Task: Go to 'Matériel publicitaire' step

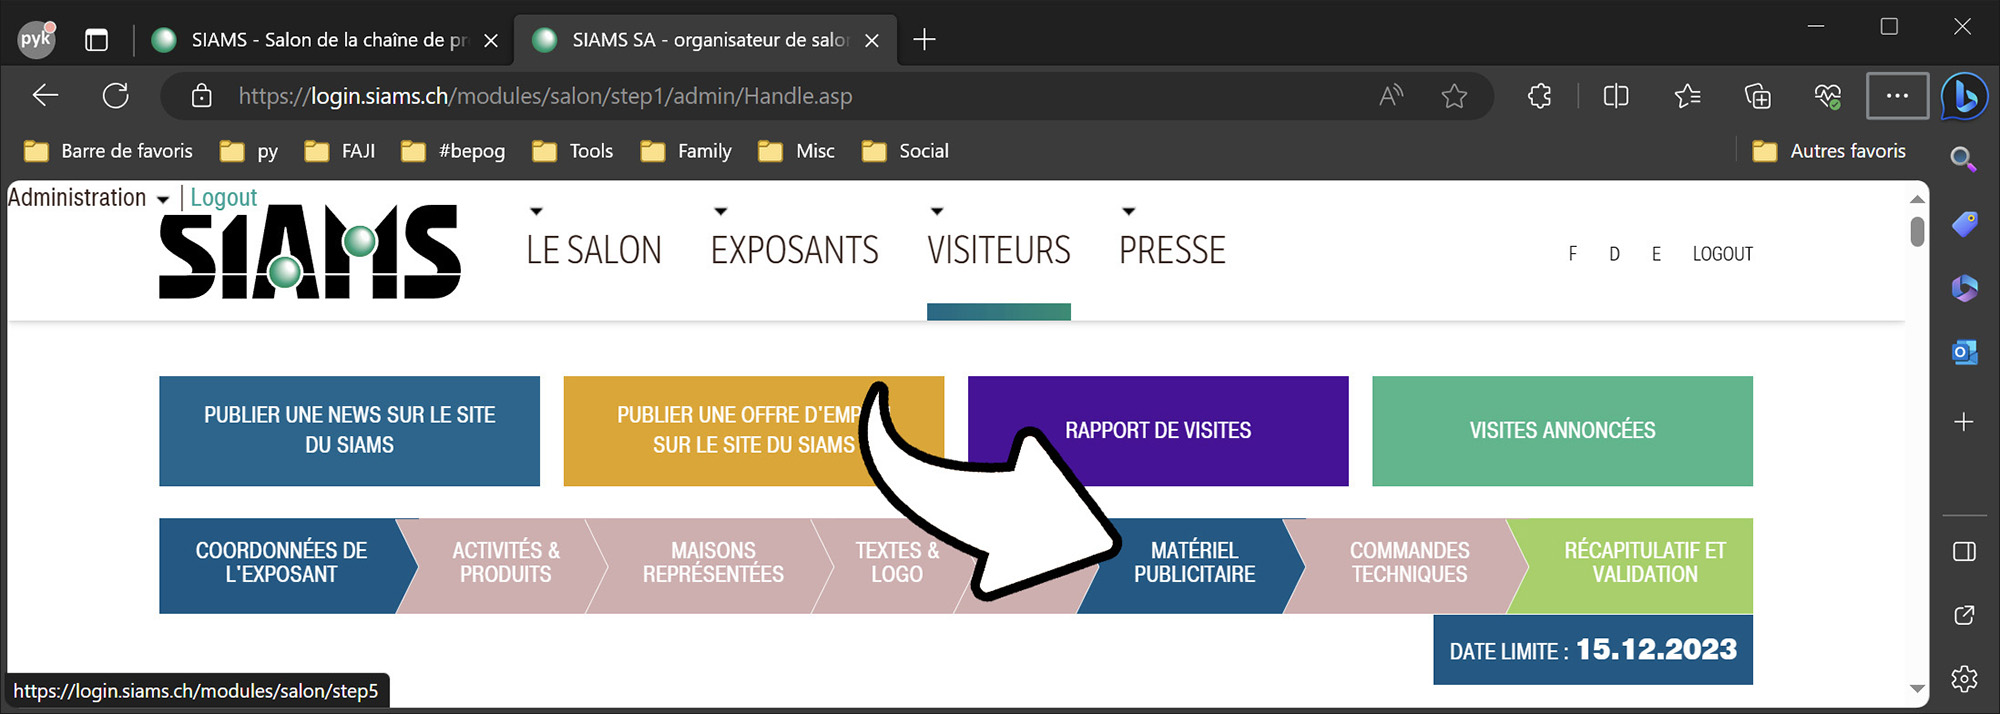Action: click(1194, 565)
